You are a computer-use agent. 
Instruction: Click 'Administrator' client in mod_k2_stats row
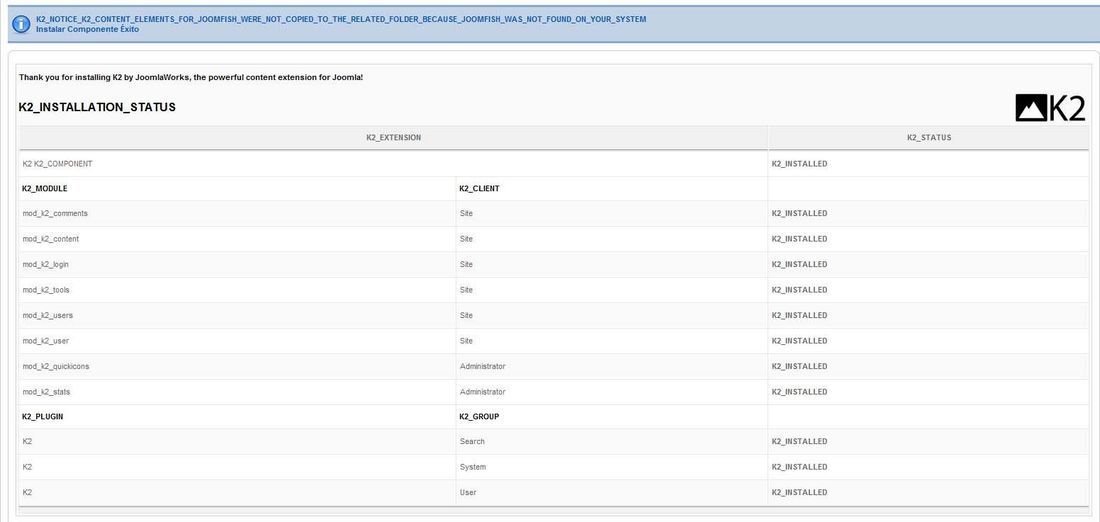point(483,392)
